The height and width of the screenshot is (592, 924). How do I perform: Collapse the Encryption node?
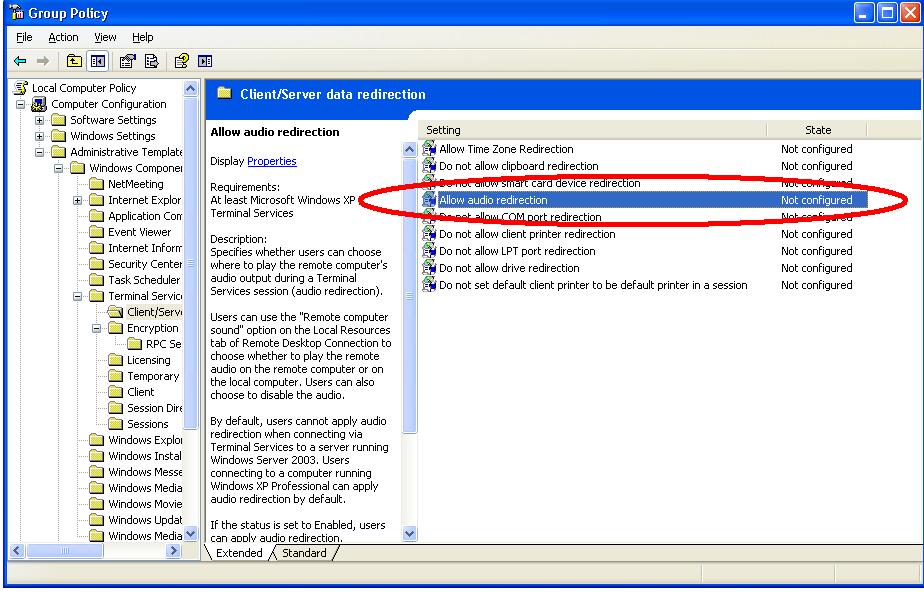[x=96, y=328]
